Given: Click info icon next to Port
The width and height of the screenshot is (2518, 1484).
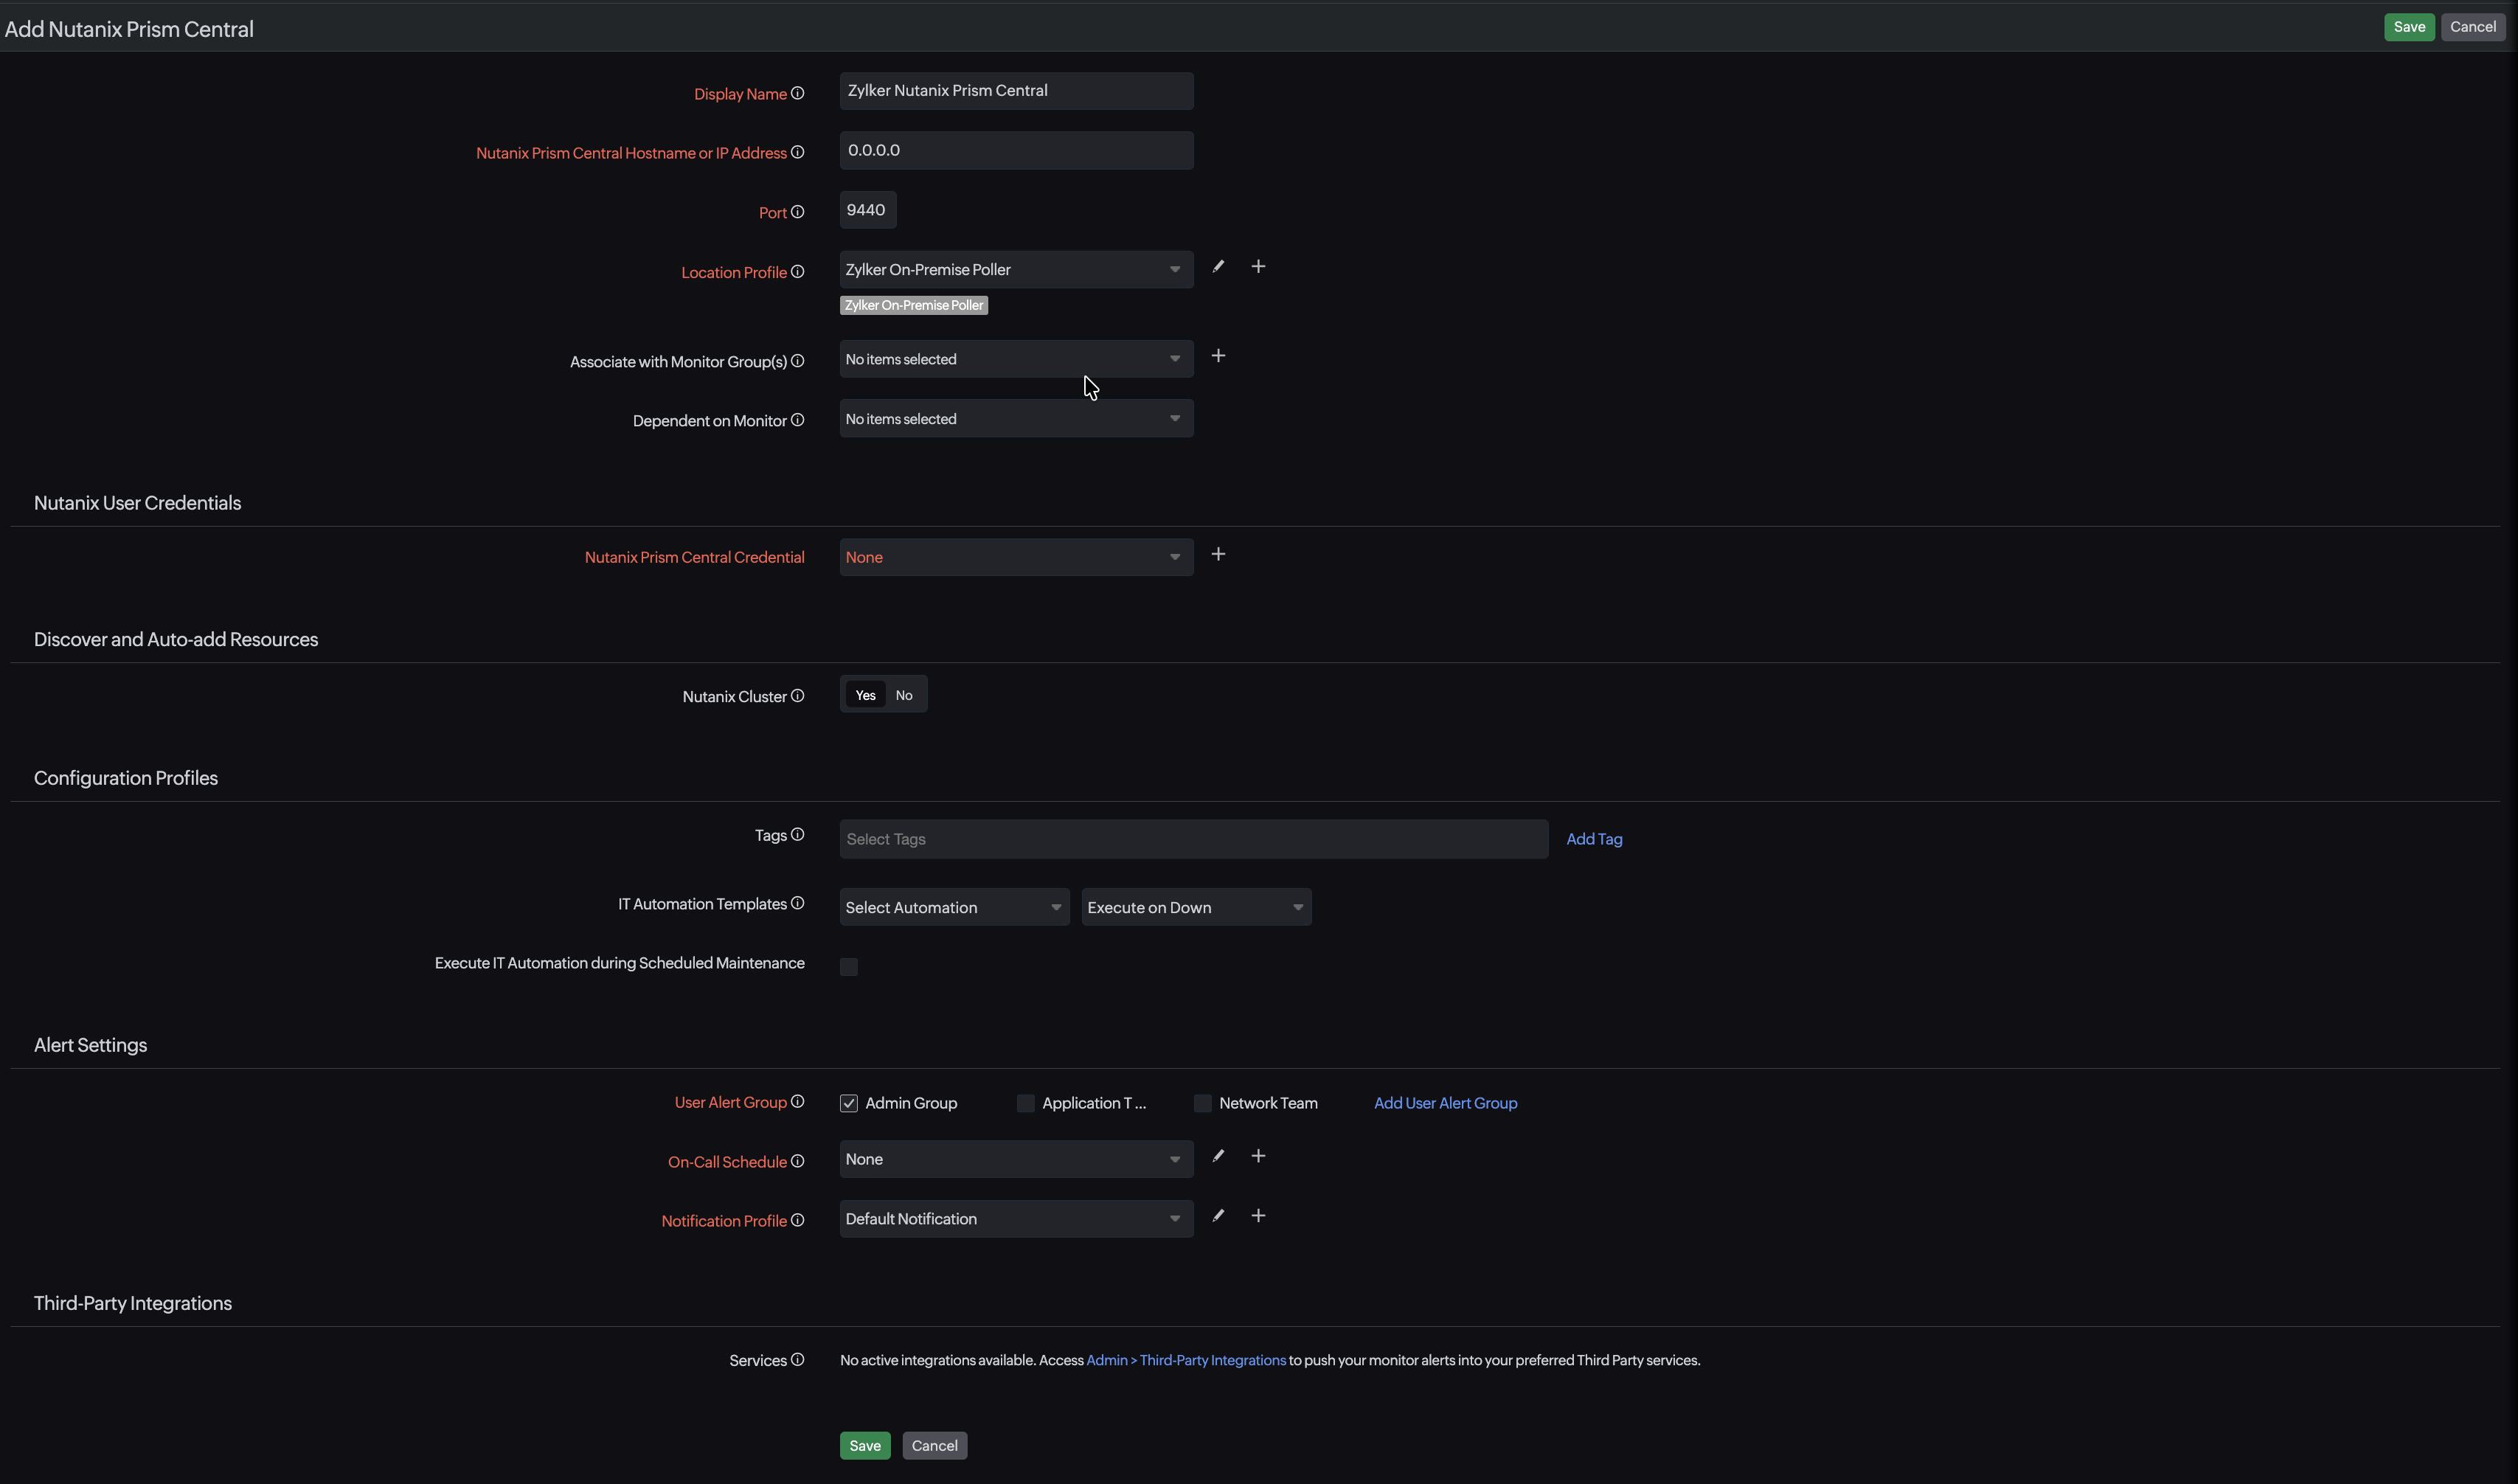Looking at the screenshot, I should coord(797,212).
